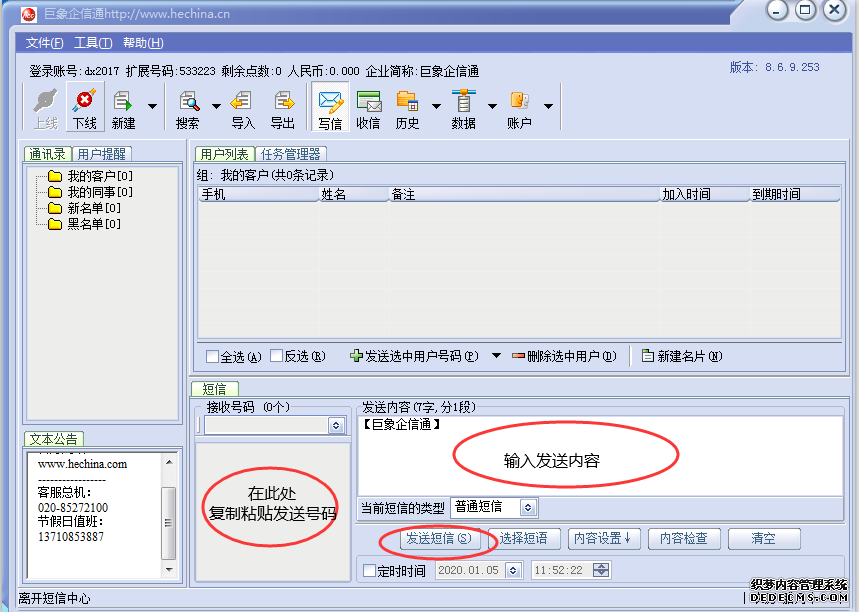This screenshot has height=612, width=859.
Task: Select the 黑名单 folder in contacts tree
Action: coord(92,224)
